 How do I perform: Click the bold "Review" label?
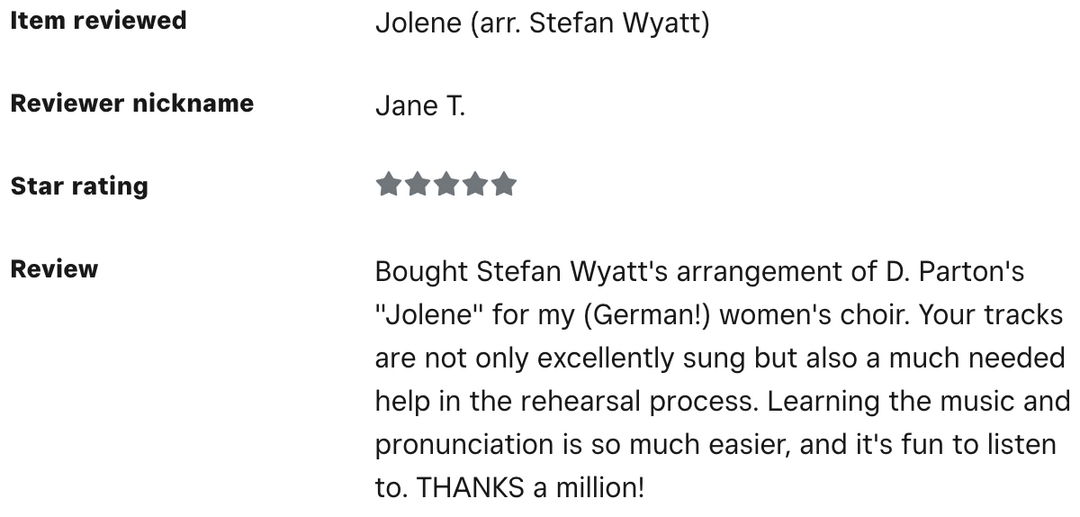[54, 269]
